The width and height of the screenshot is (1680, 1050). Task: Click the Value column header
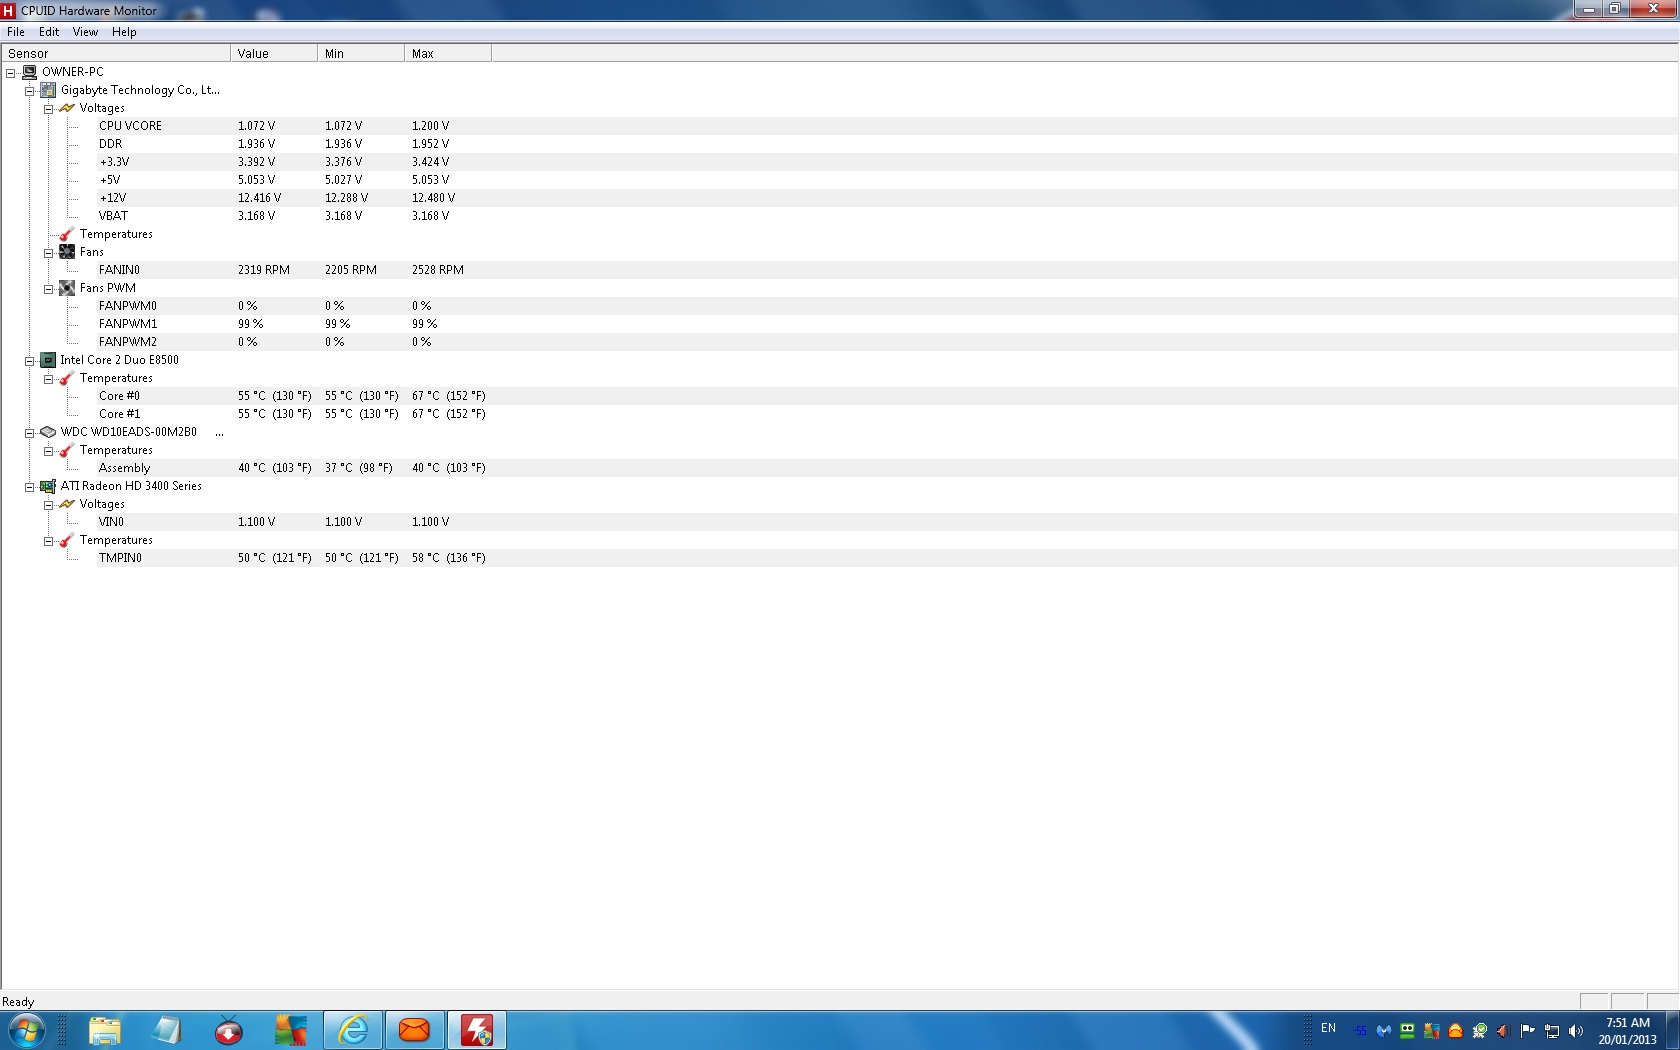coord(274,53)
